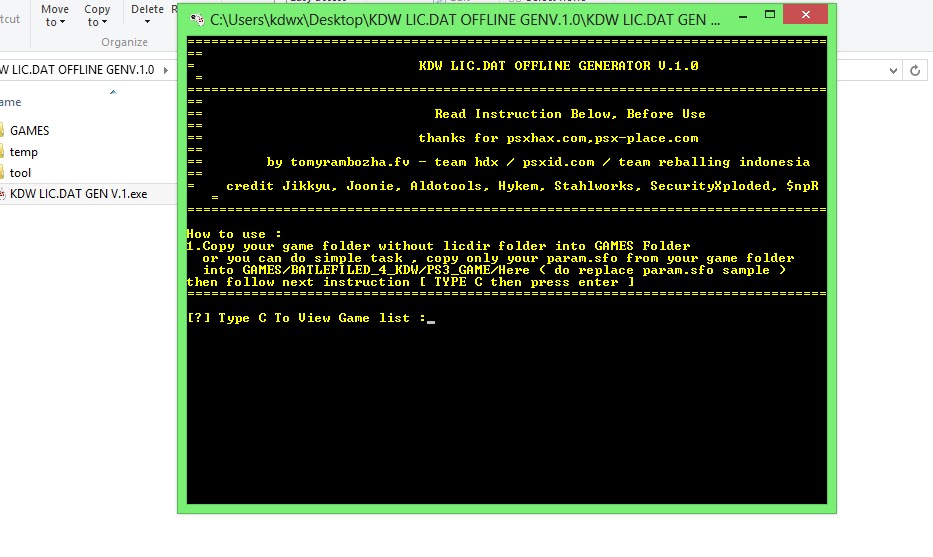Image resolution: width=933 pixels, height=557 pixels.
Task: Click the '1.Copy your game folder' instruction line
Action: (439, 246)
